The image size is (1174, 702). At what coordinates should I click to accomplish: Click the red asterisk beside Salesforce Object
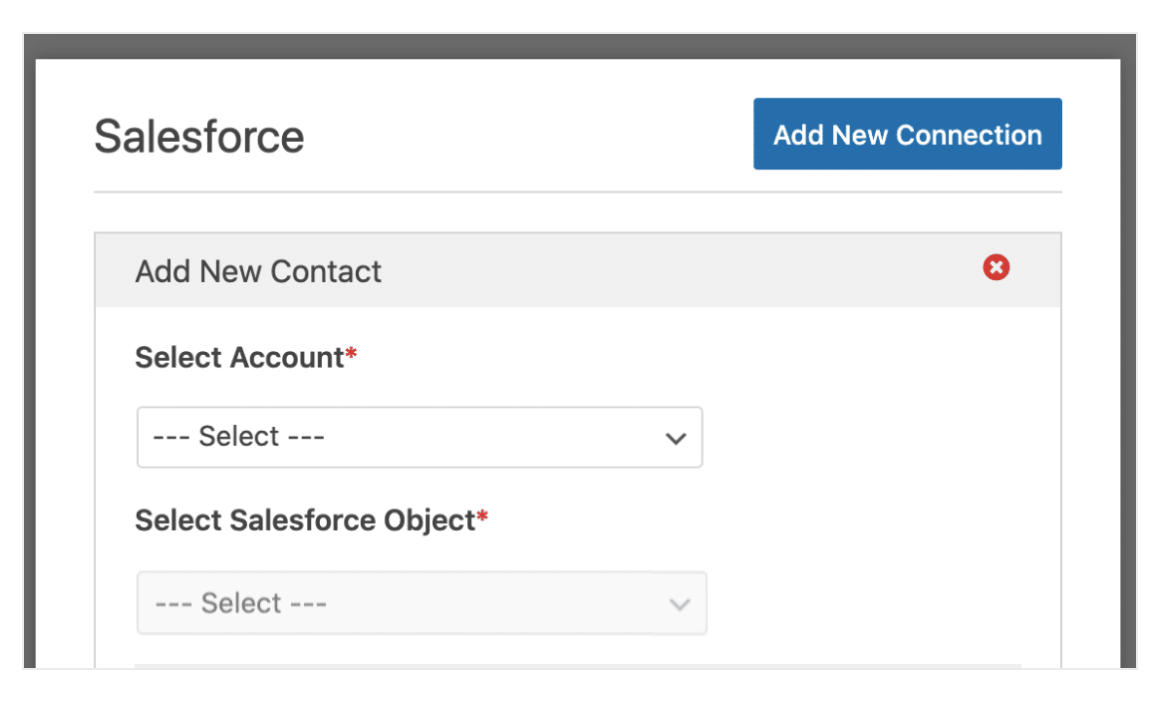[482, 518]
